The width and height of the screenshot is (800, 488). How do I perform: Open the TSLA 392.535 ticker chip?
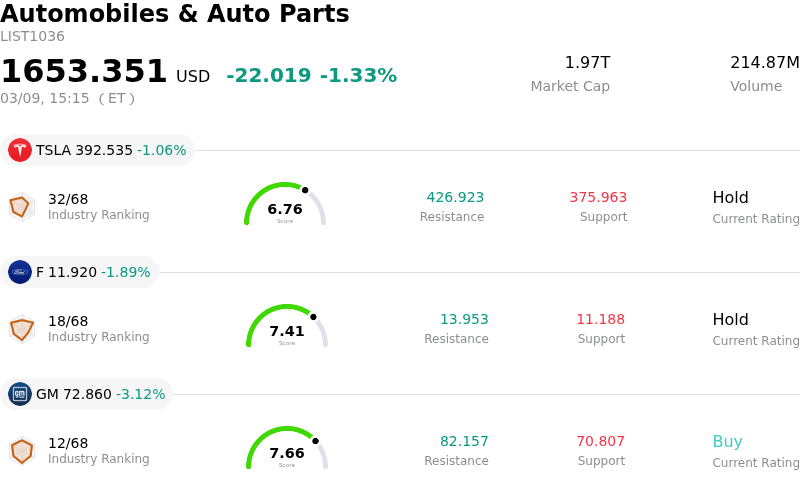pos(97,150)
